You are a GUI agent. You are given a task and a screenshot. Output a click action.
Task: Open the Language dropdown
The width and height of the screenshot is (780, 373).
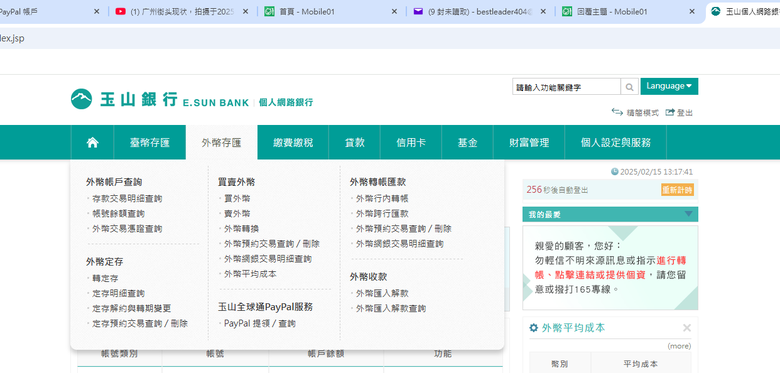(x=669, y=86)
